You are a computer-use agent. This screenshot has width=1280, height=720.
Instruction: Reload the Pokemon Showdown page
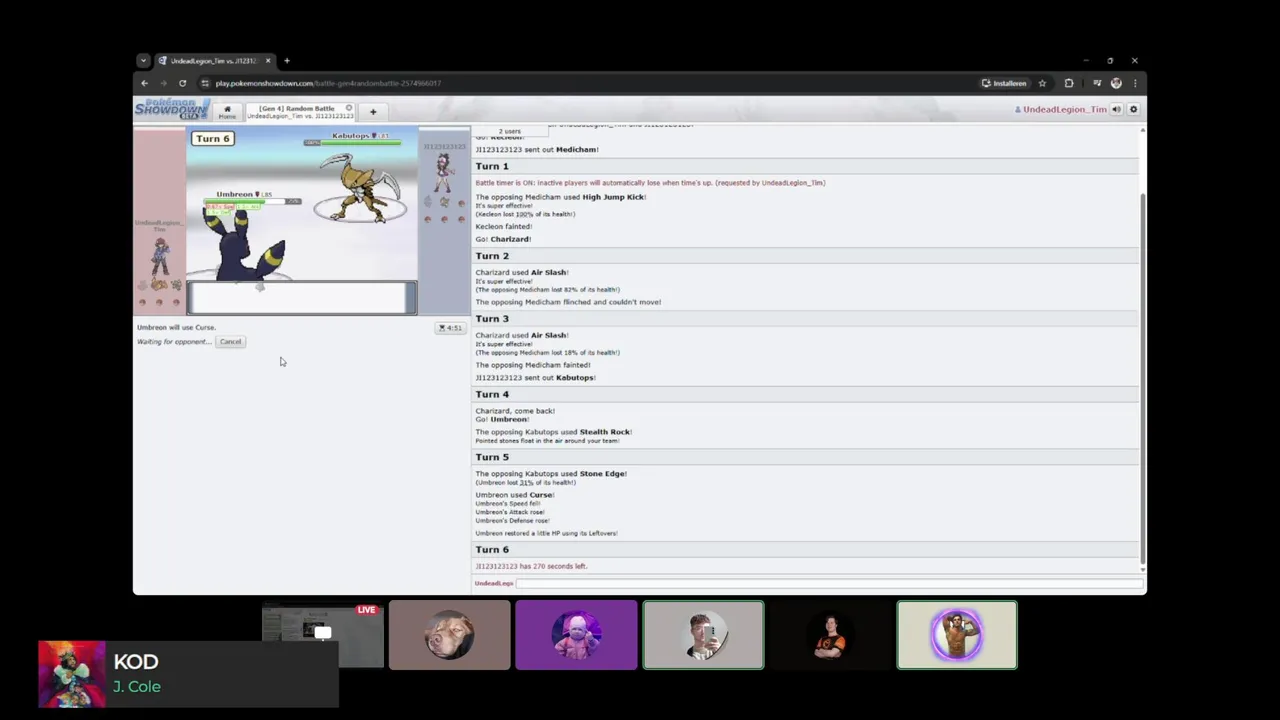click(182, 83)
